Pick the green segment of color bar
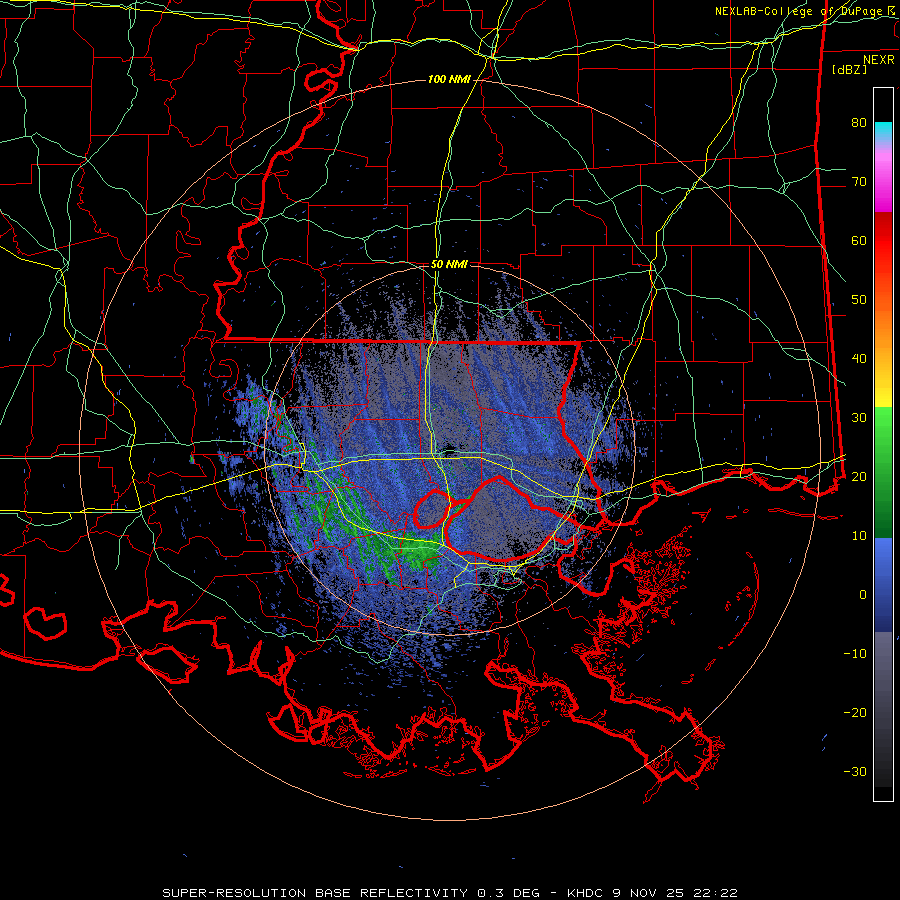The width and height of the screenshot is (900, 900). 883,471
